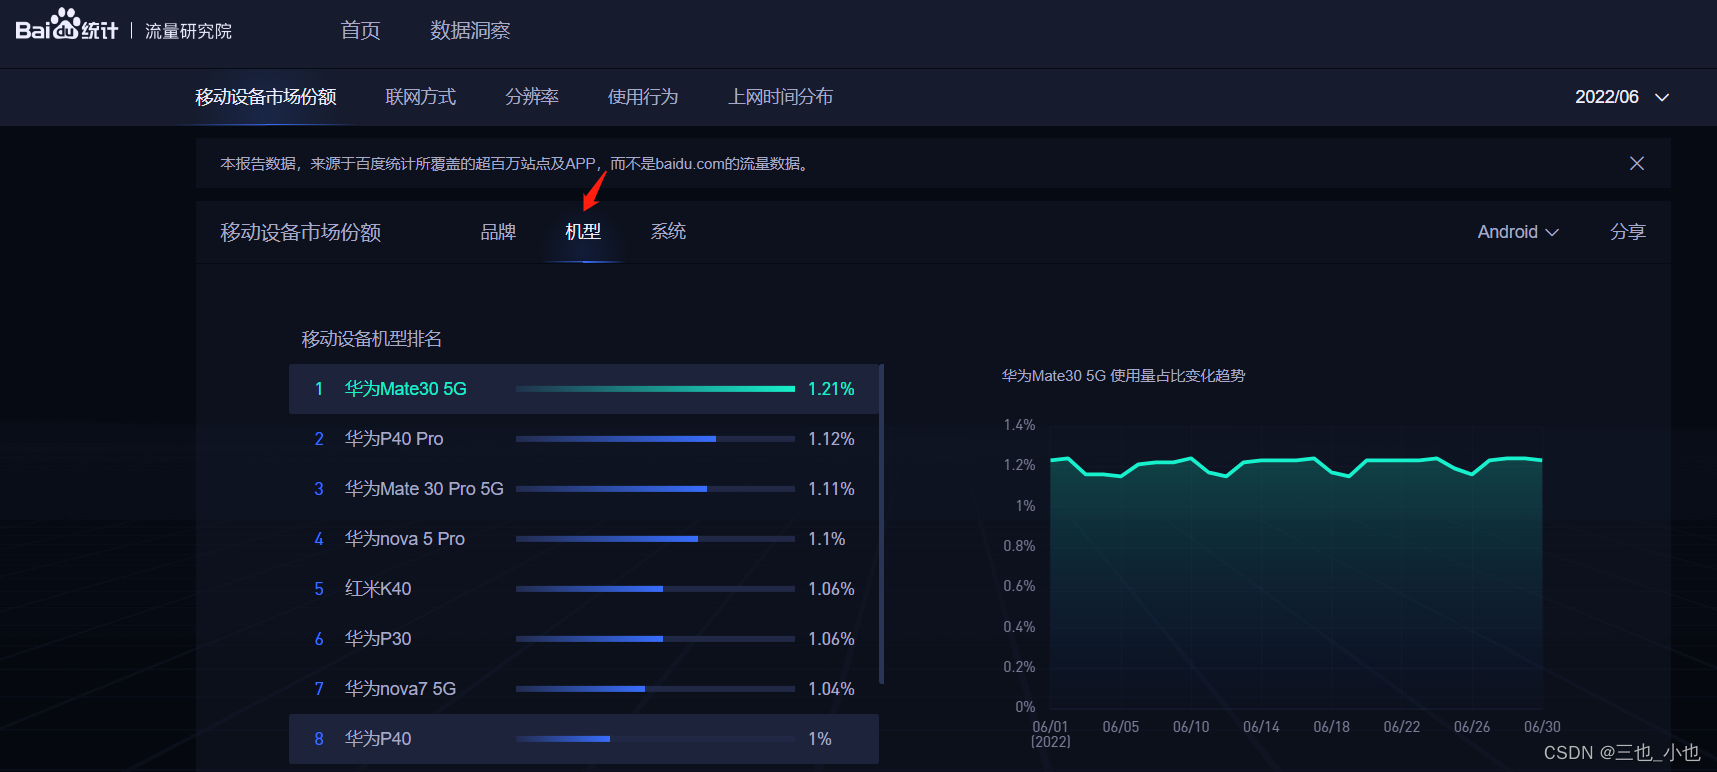Viewport: 1717px width, 772px height.
Task: Go to 首页 in top navigation
Action: (x=360, y=31)
